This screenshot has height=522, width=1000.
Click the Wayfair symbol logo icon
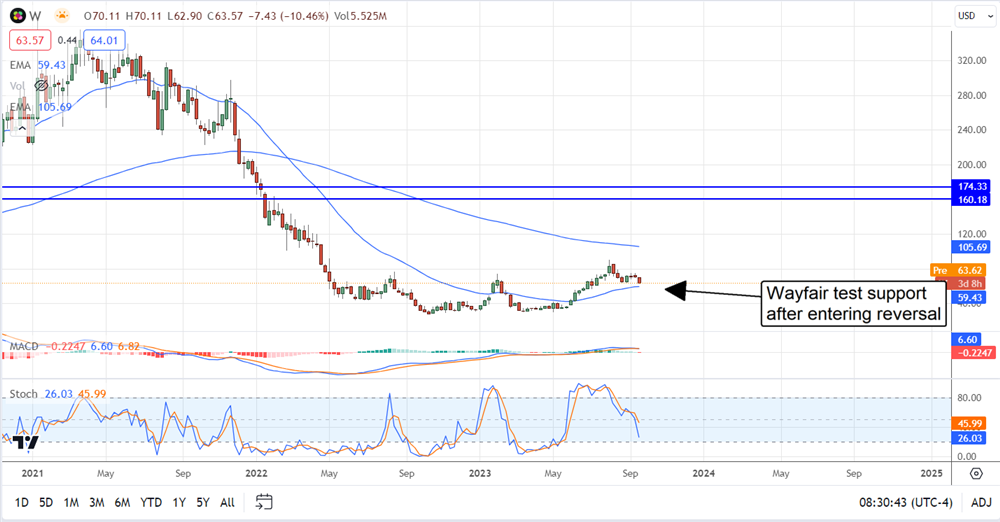point(17,15)
